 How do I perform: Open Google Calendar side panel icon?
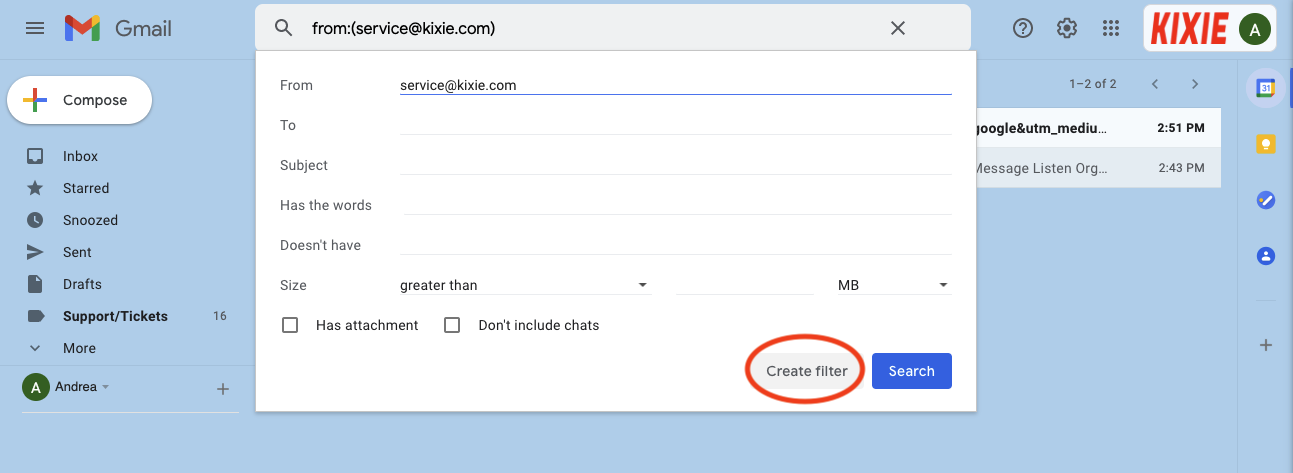(x=1265, y=88)
